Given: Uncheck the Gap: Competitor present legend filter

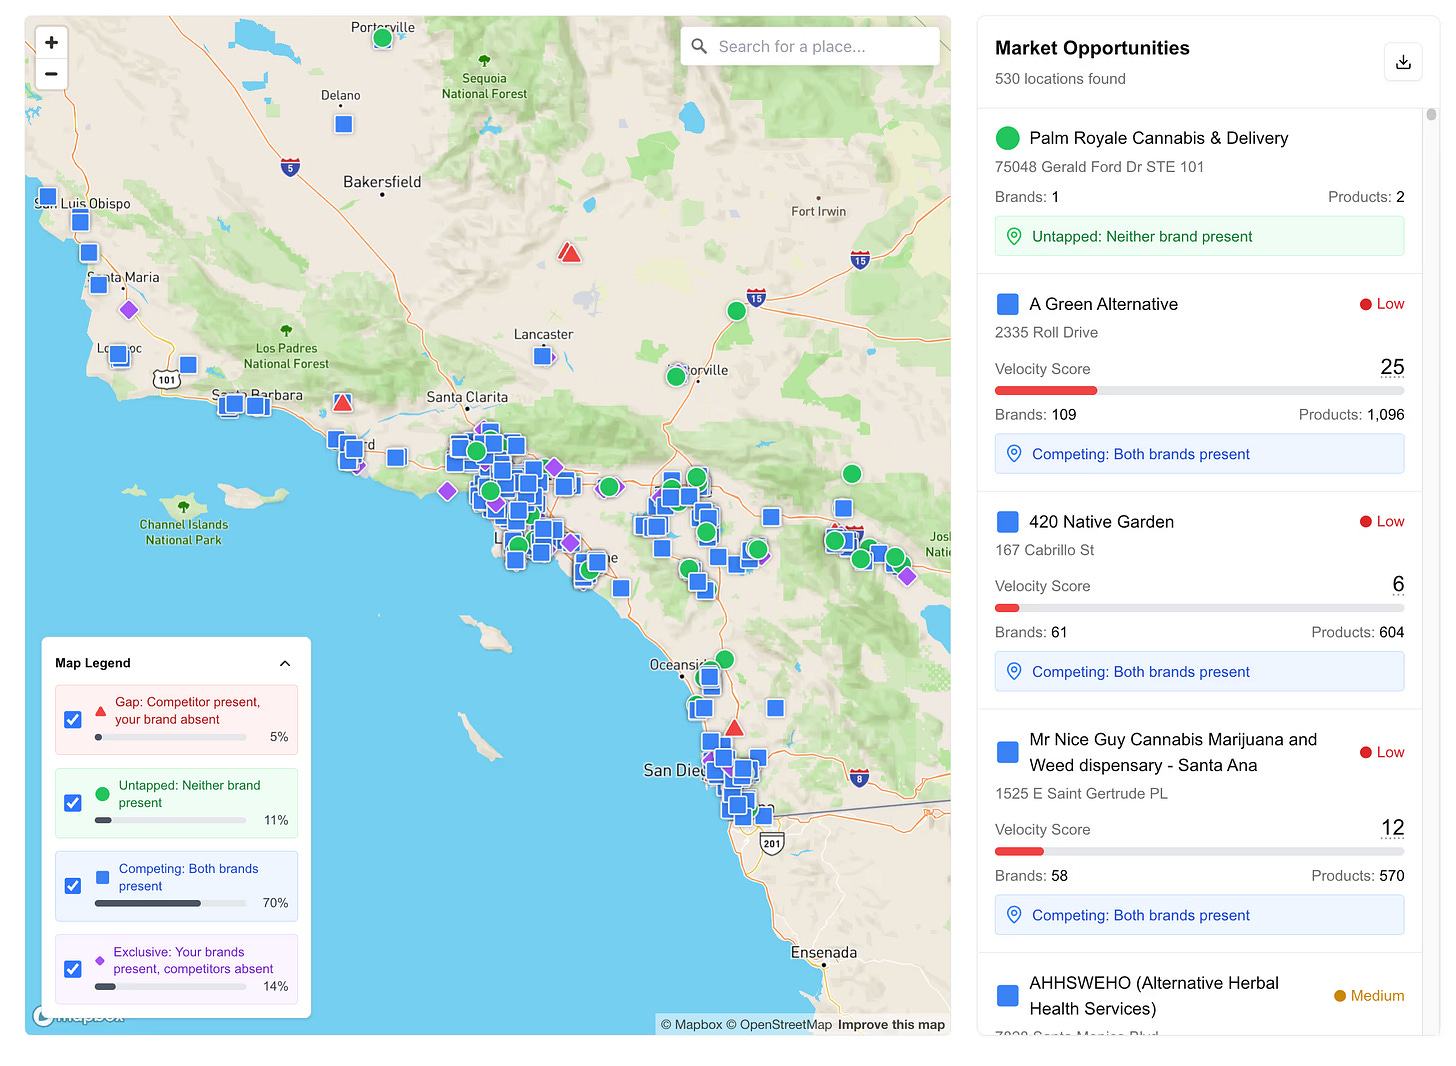Looking at the screenshot, I should (72, 719).
